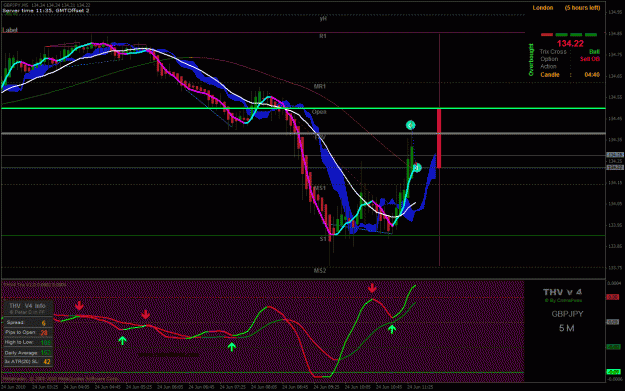Click the rightmost green signal bar above 134.22
Viewport: 625px width, 391px height.
[x=591, y=35]
